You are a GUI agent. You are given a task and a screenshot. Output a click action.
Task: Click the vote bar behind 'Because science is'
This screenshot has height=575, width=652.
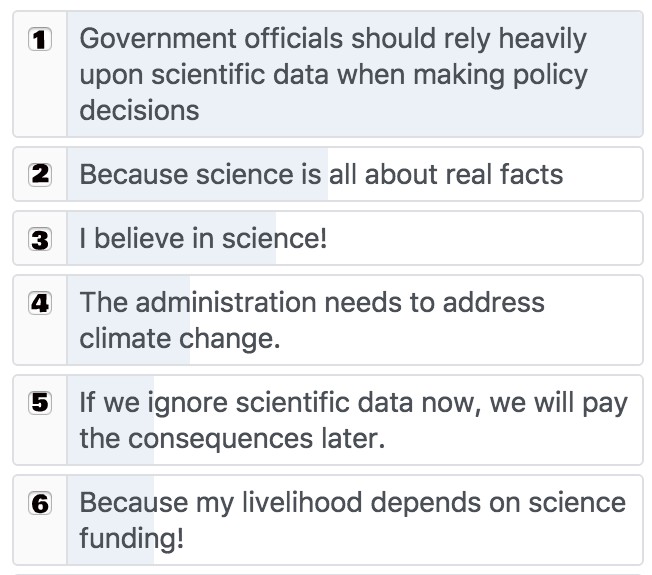click(198, 174)
